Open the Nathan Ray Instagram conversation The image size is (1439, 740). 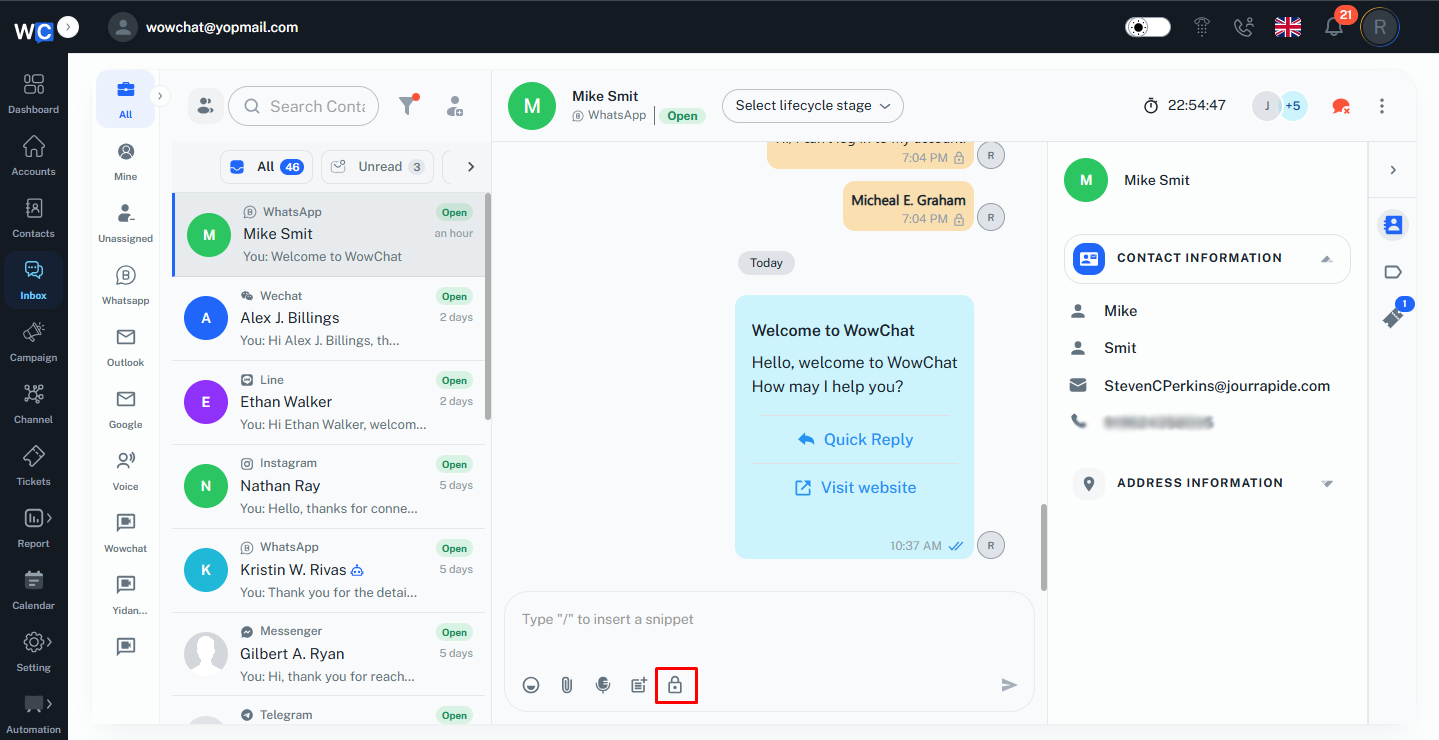point(328,487)
